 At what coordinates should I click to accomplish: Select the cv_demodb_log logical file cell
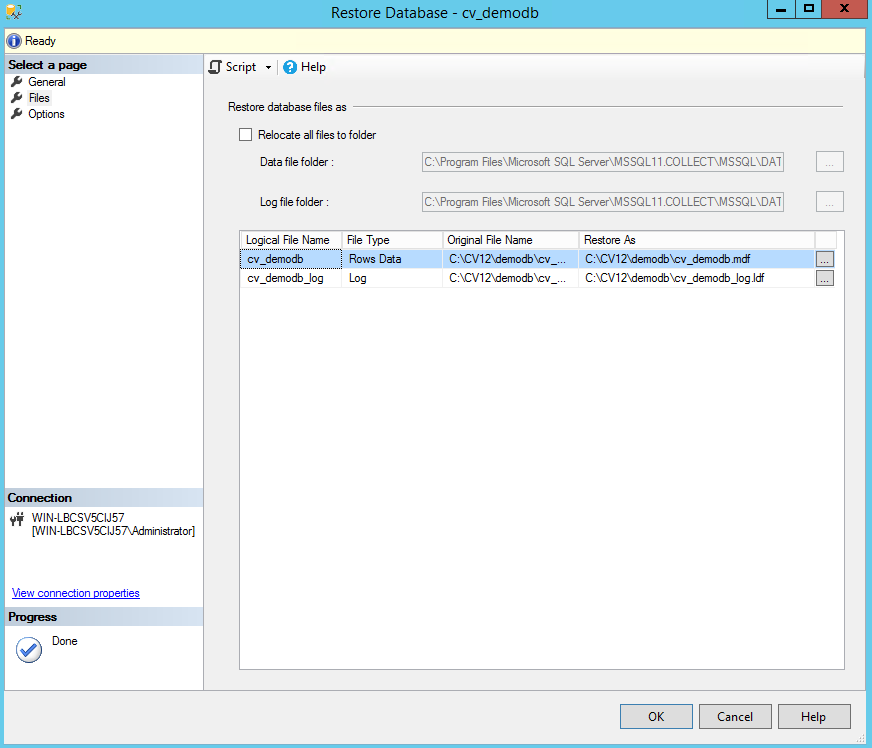point(291,278)
